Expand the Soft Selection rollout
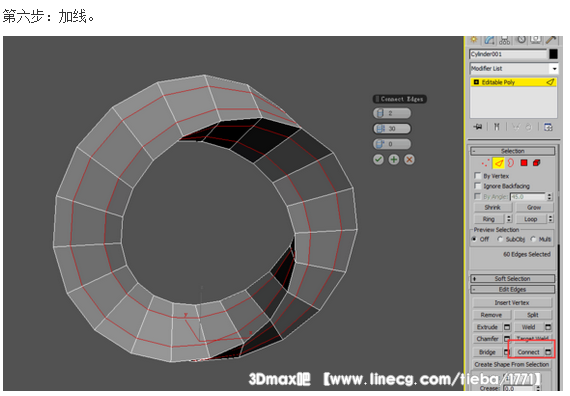Viewport: 570px width, 396px height. click(513, 279)
